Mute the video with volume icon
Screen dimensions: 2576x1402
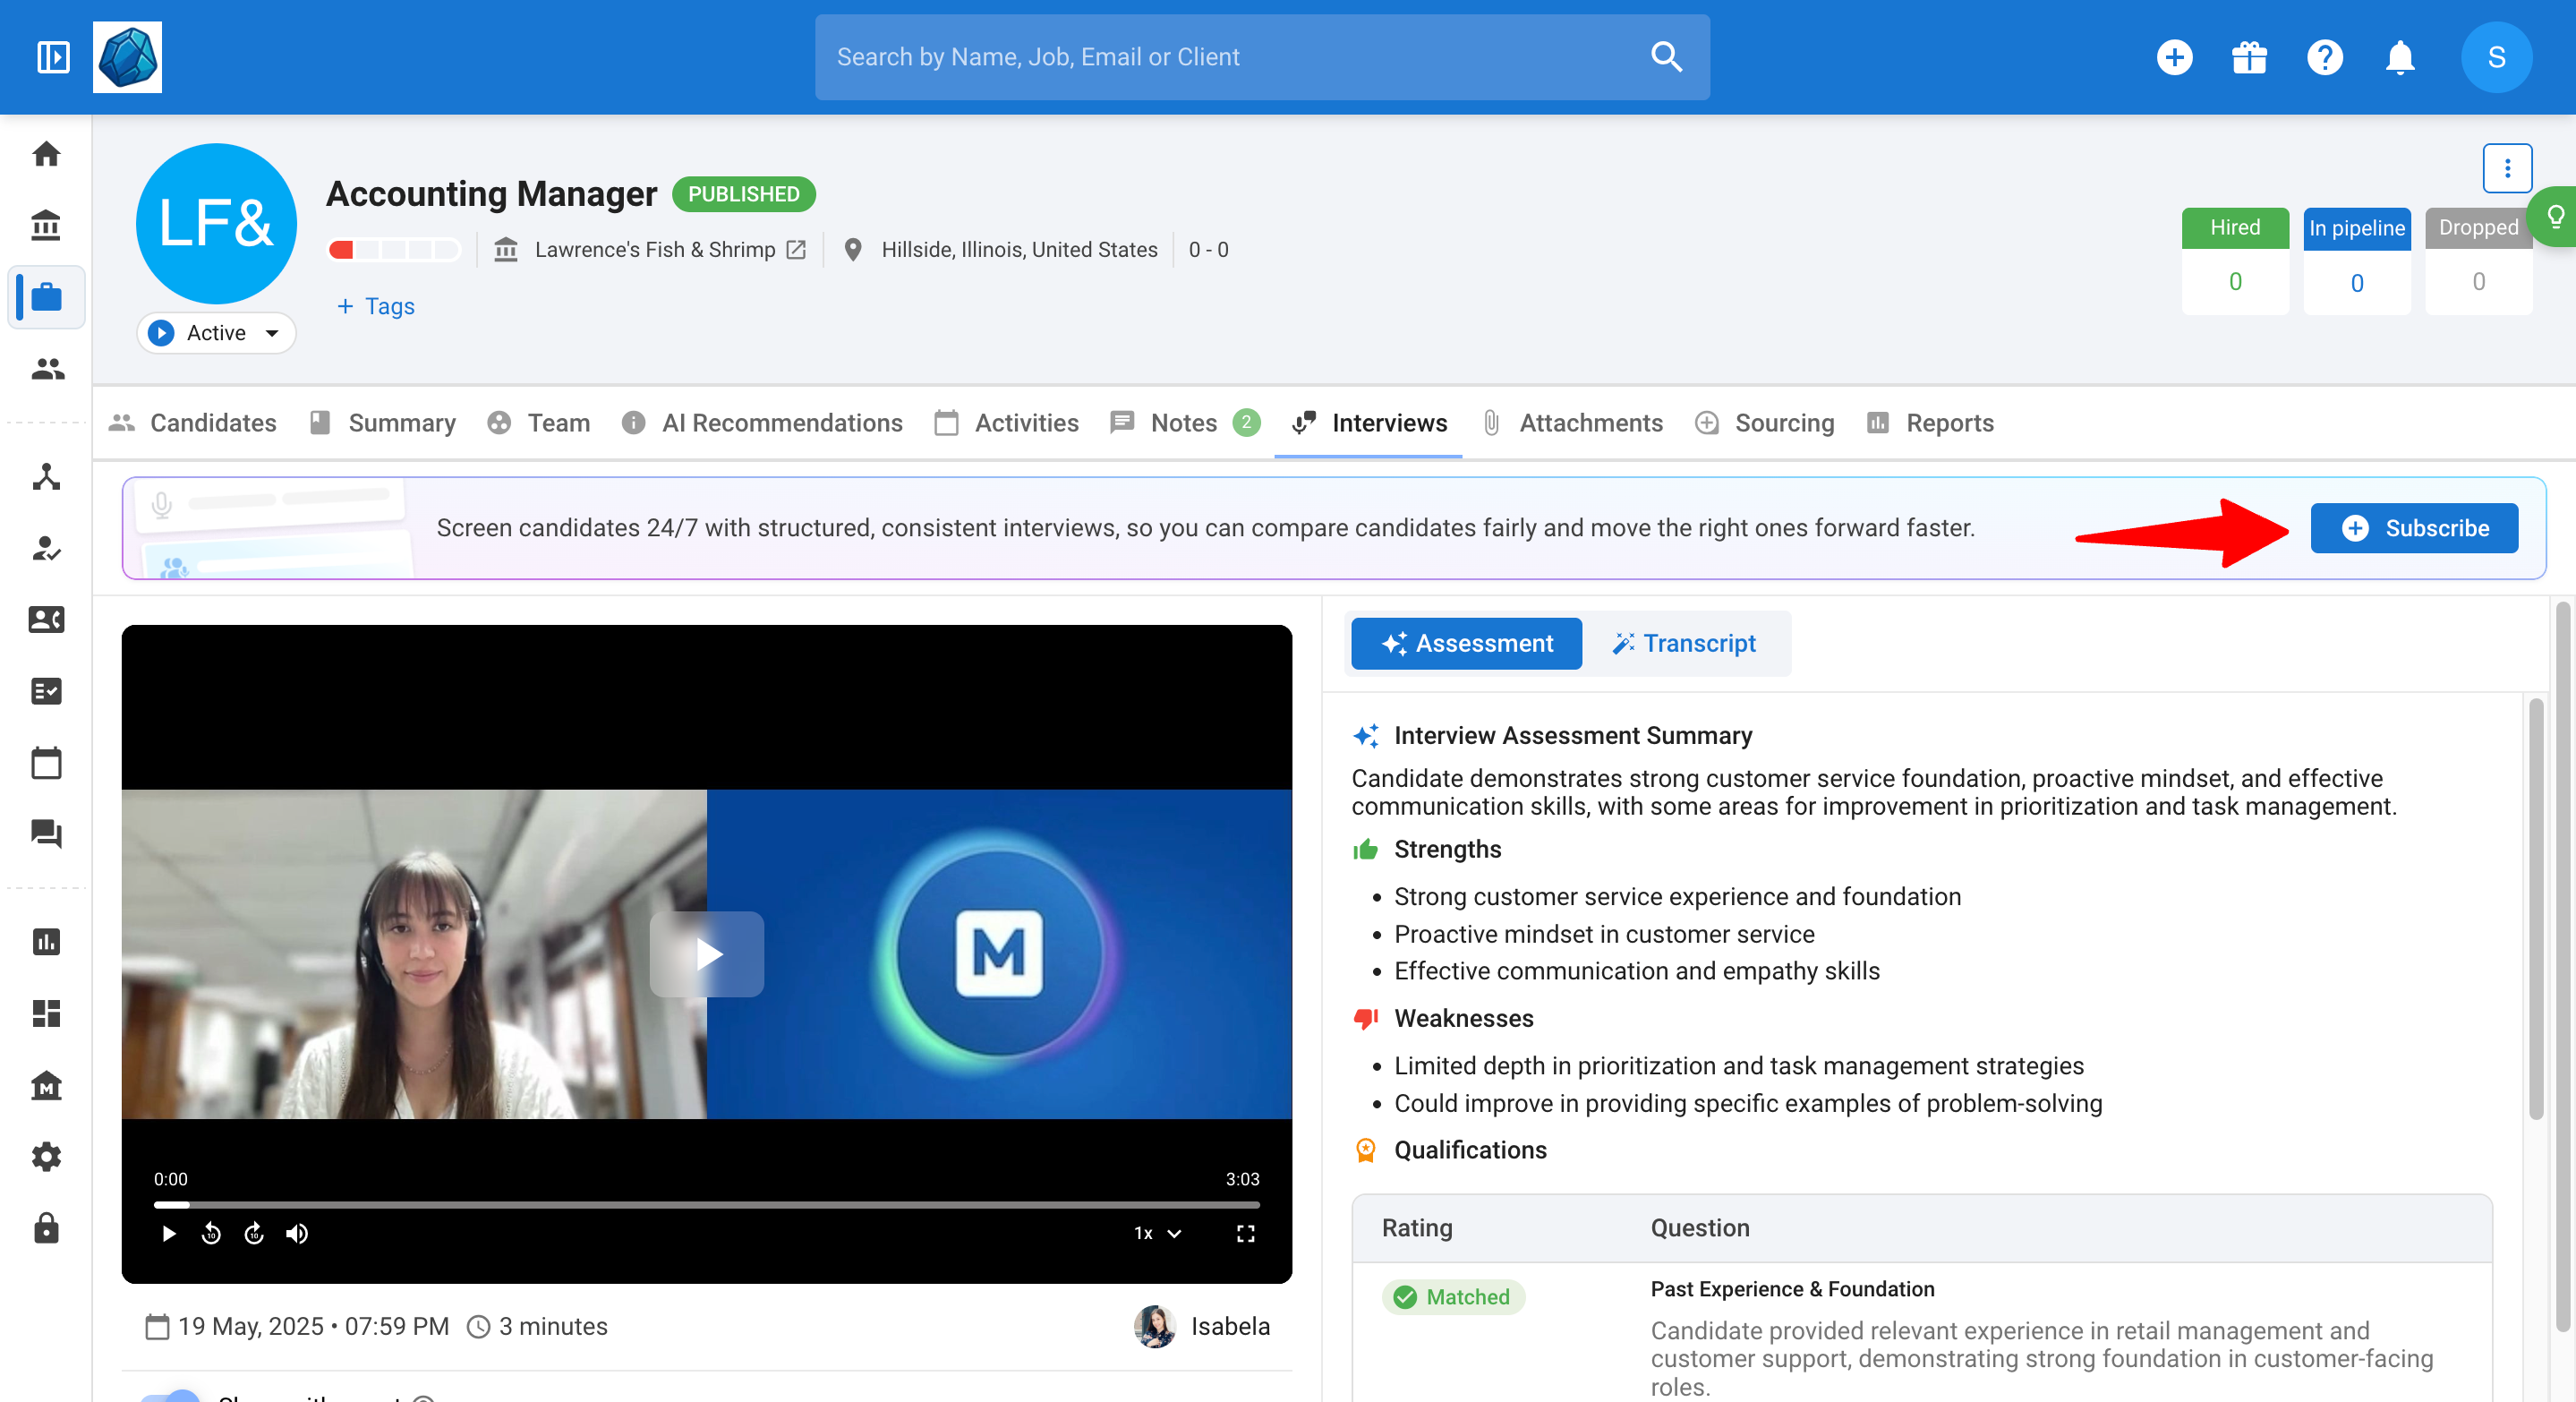297,1233
